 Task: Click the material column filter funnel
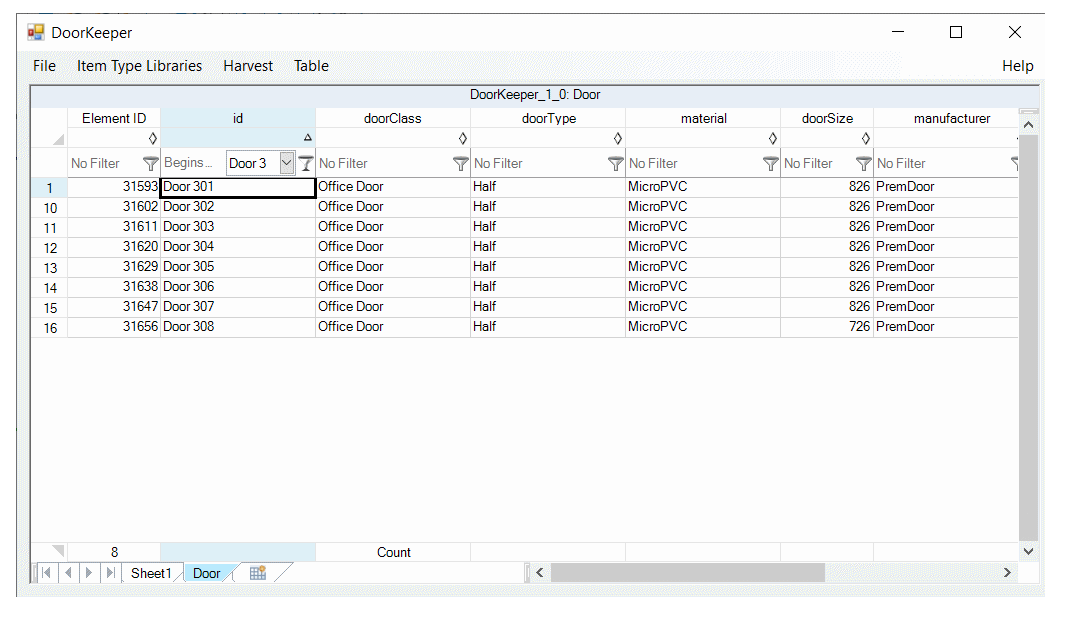pos(770,163)
